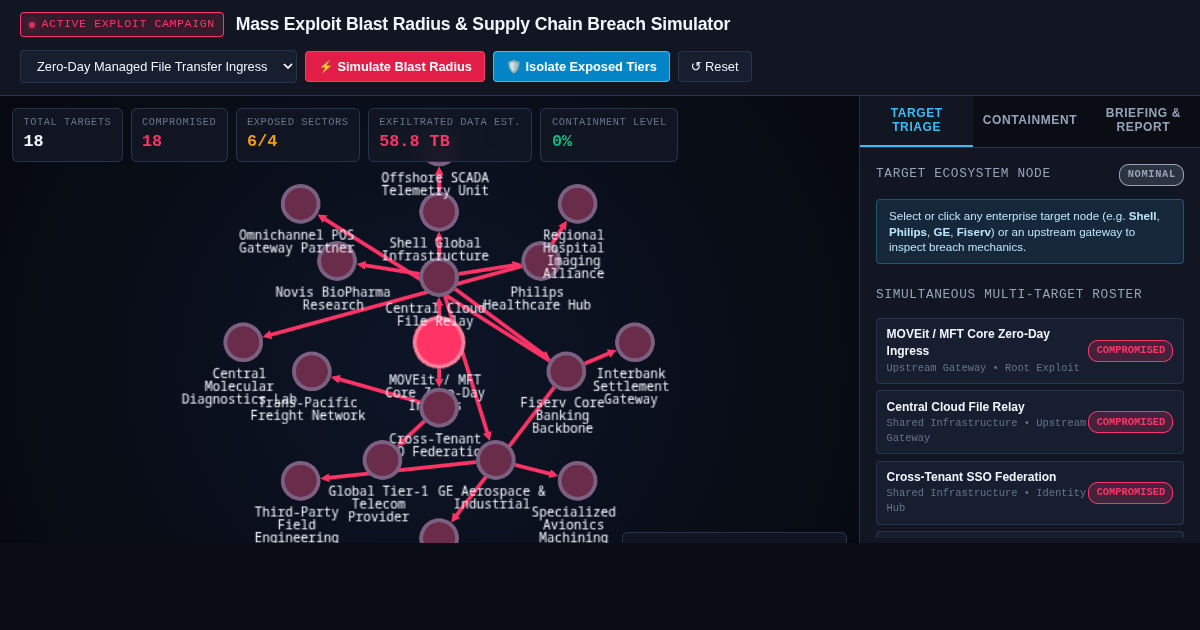Screen dimensions: 1200x630
Task: Select the Cross-Tenant SSO Federation graph node
Action: click(x=439, y=407)
